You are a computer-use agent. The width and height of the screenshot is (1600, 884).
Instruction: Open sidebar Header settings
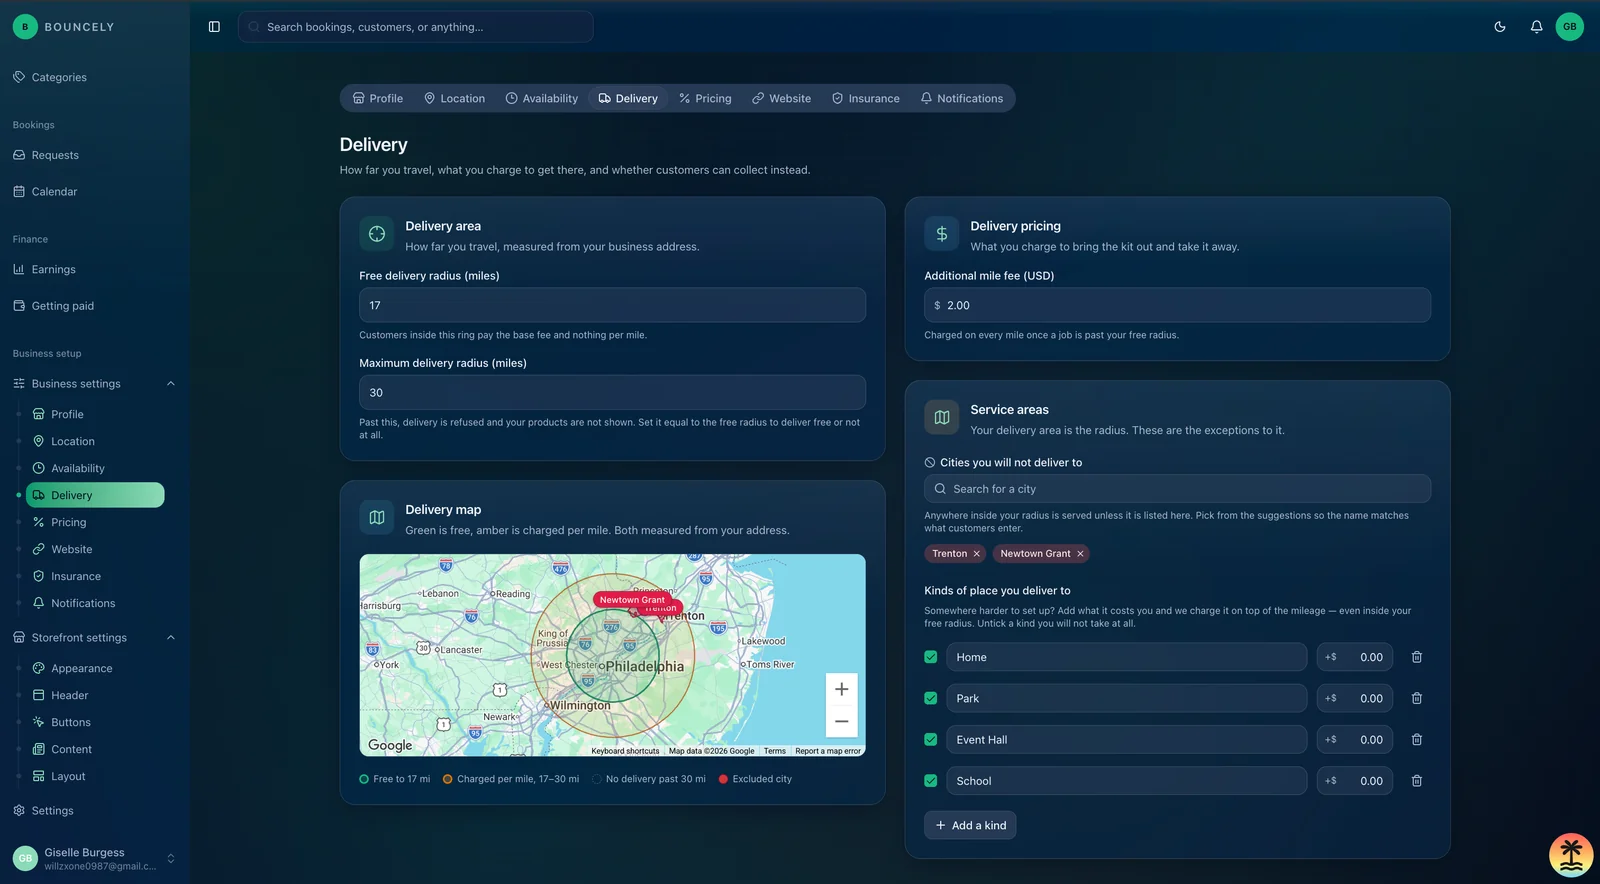pos(70,695)
